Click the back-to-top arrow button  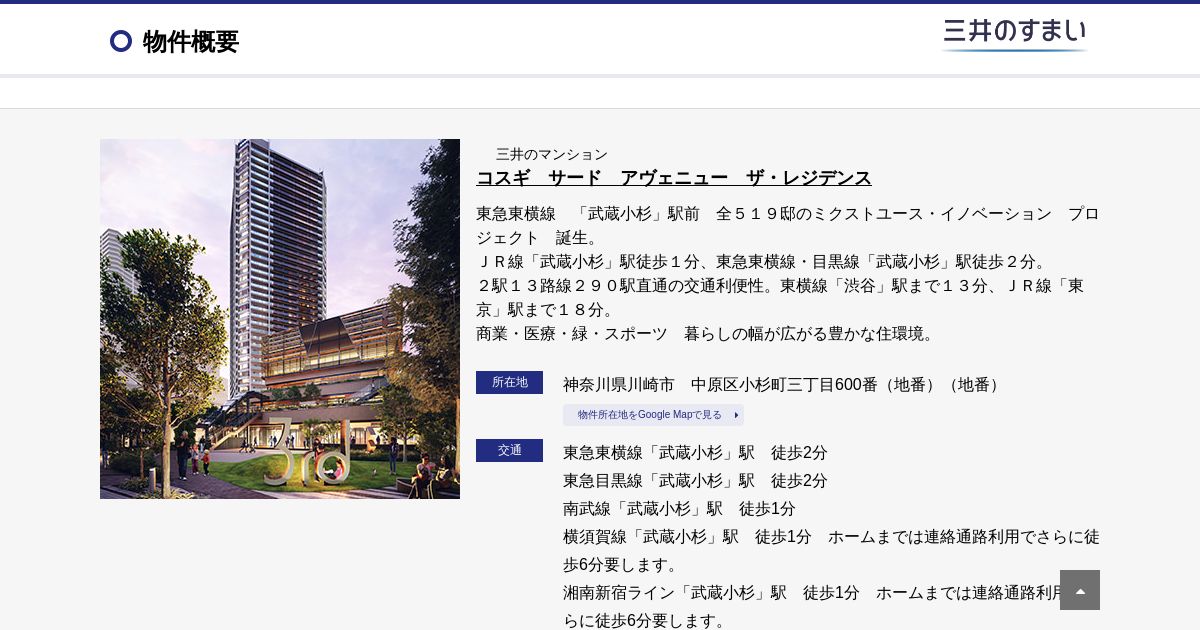[x=1080, y=590]
